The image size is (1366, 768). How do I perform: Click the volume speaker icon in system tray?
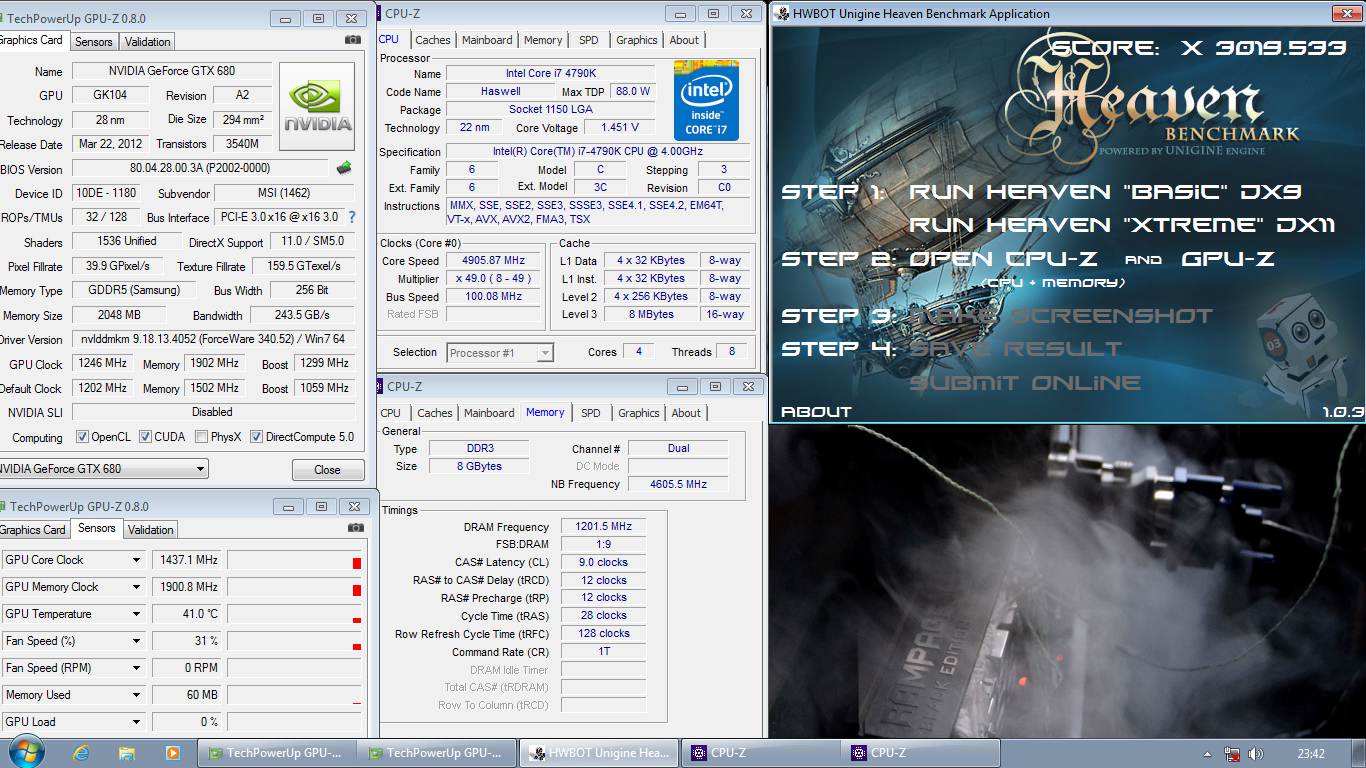(1256, 754)
